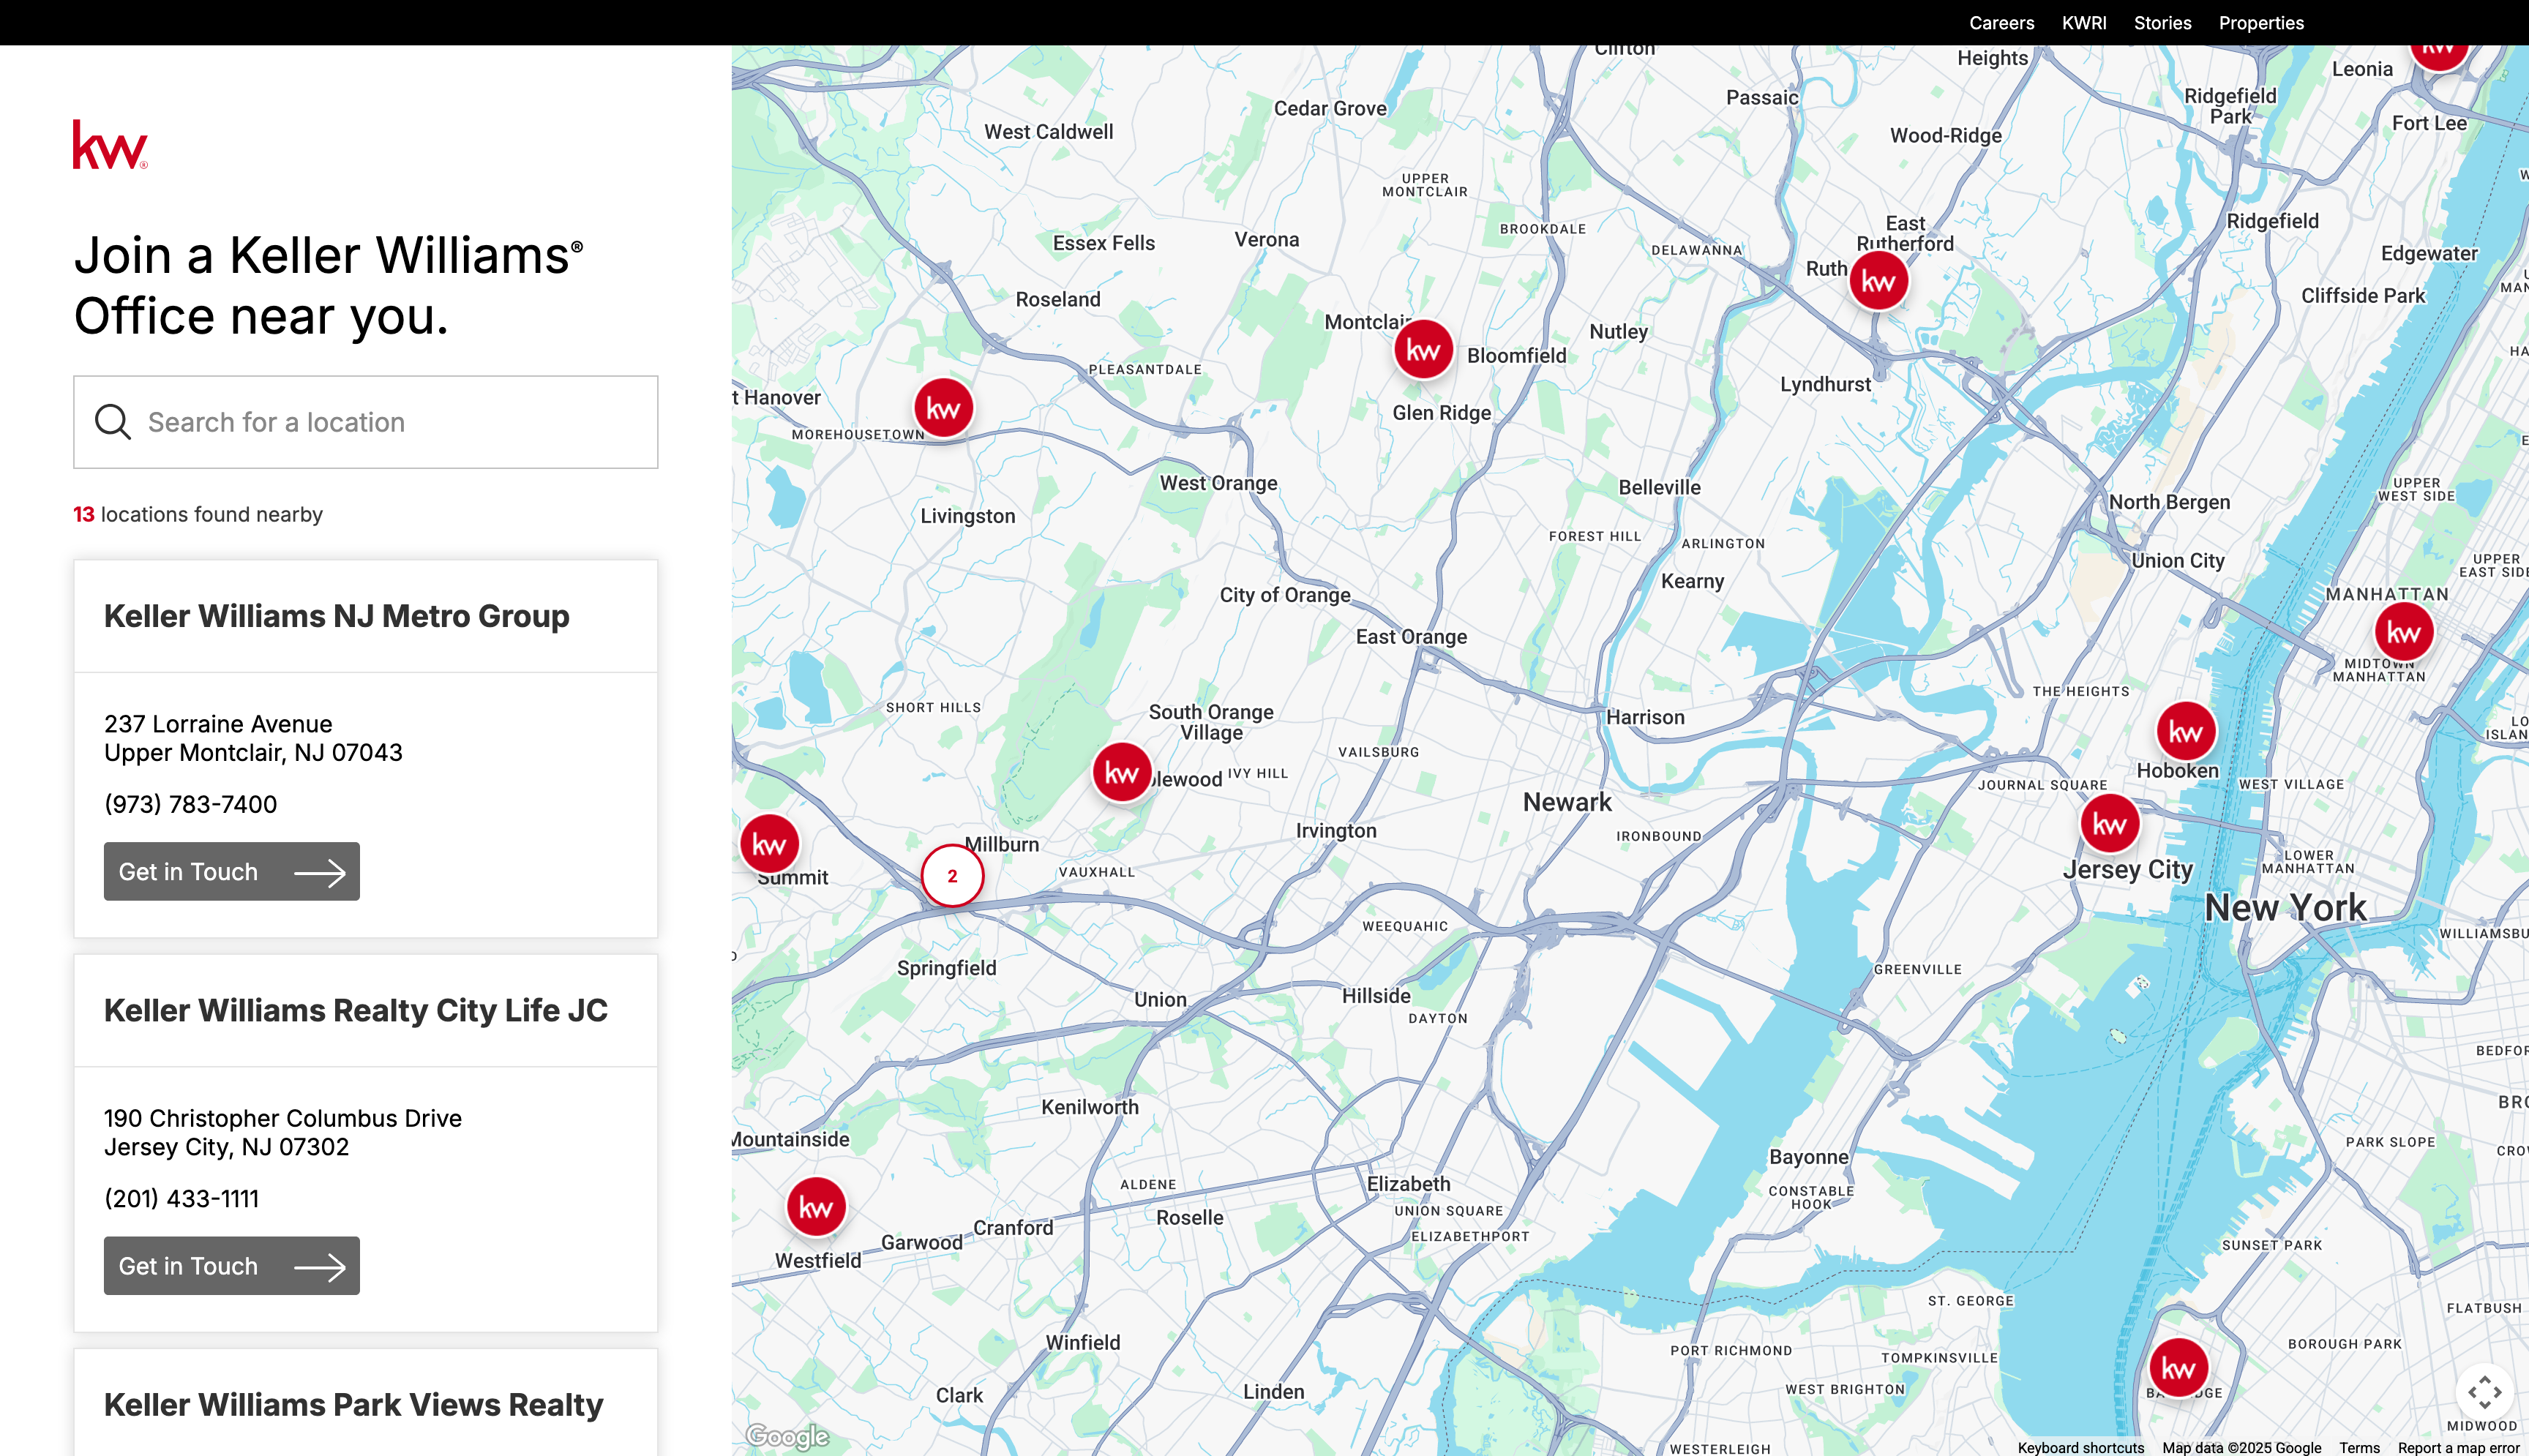The height and width of the screenshot is (1456, 2529).
Task: Click the Livingston label on the map
Action: tap(967, 516)
